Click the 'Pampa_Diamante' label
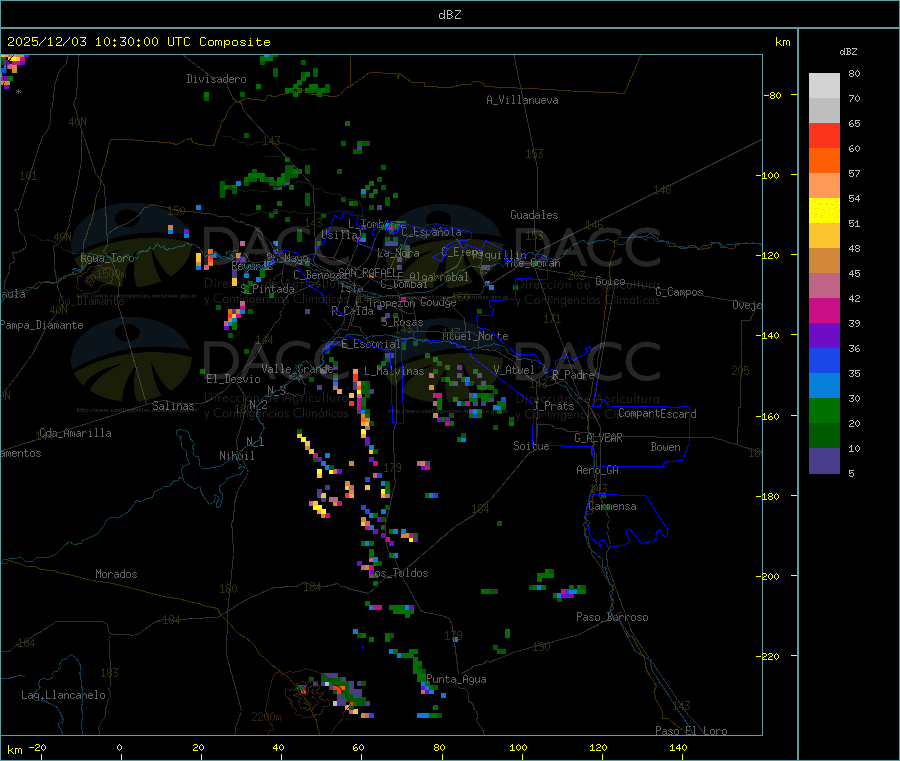The height and width of the screenshot is (761, 900). (41, 325)
